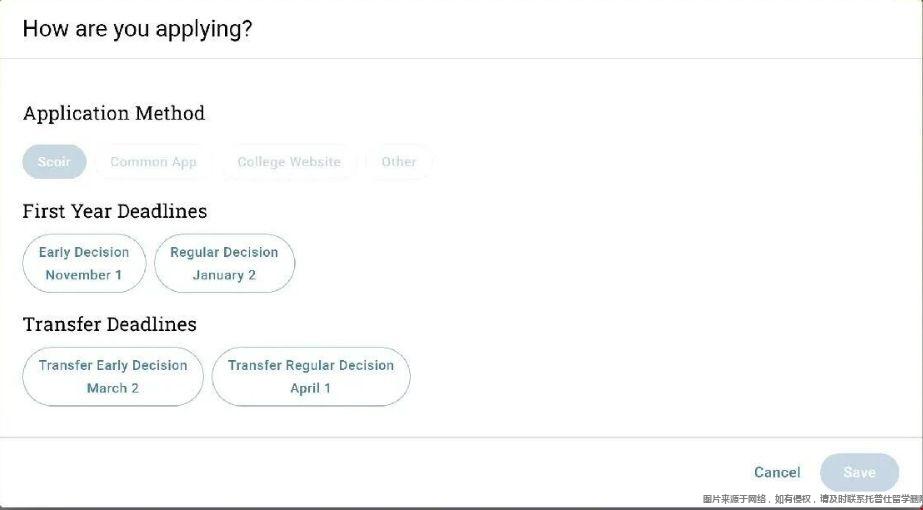Click the March 2 date text
Image resolution: width=923 pixels, height=510 pixels.
pyautogui.click(x=113, y=388)
